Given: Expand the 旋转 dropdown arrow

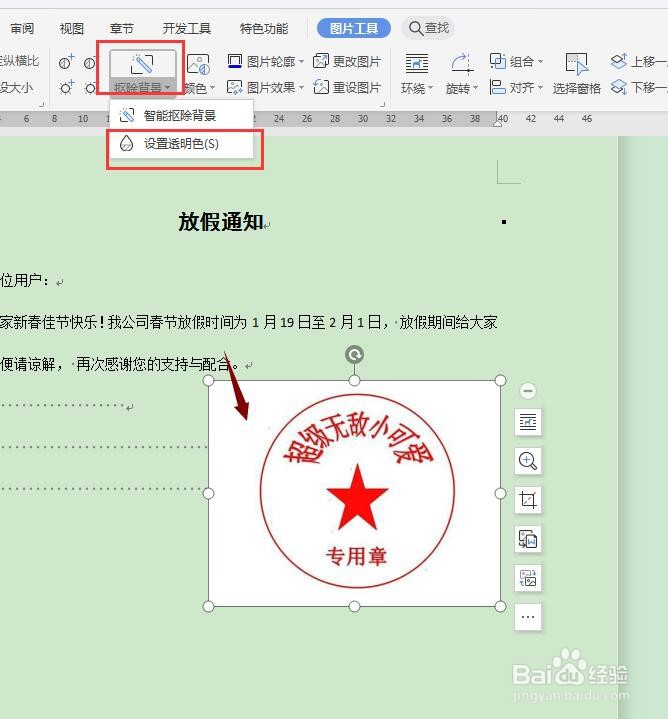Looking at the screenshot, I should click(x=475, y=87).
